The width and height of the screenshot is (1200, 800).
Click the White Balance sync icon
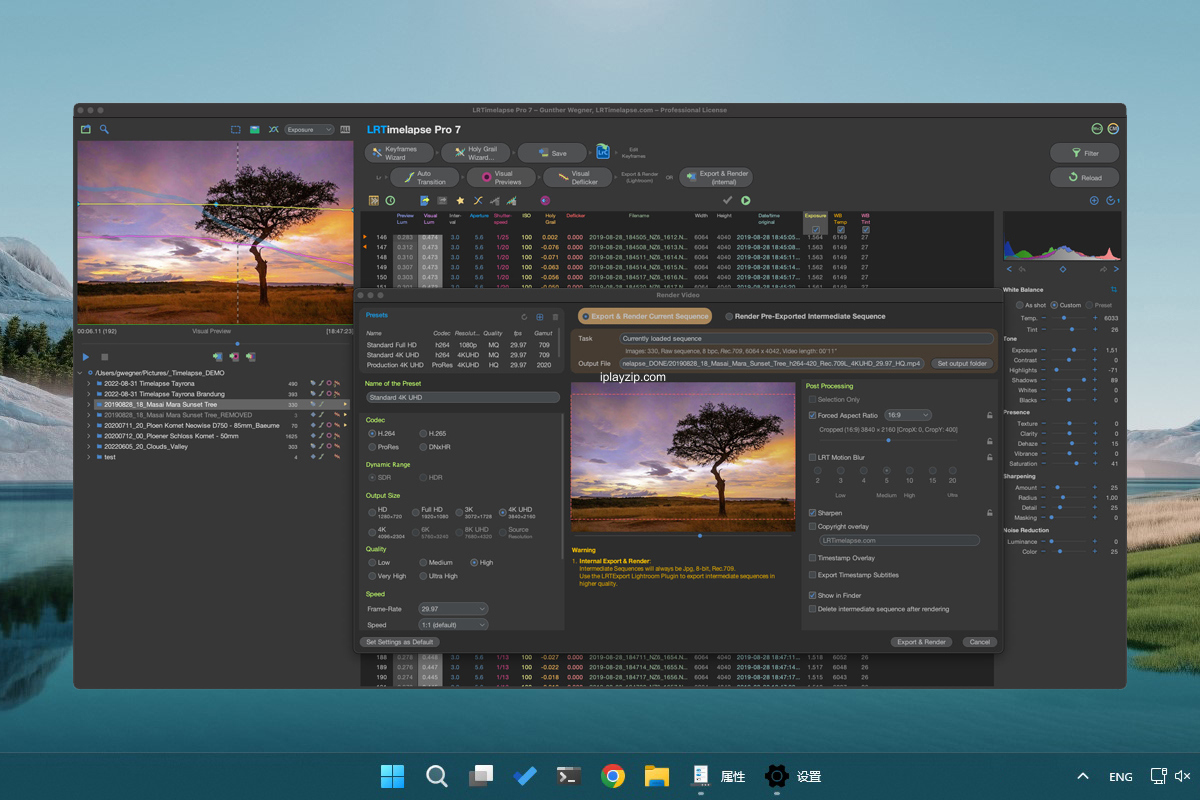click(x=1113, y=290)
